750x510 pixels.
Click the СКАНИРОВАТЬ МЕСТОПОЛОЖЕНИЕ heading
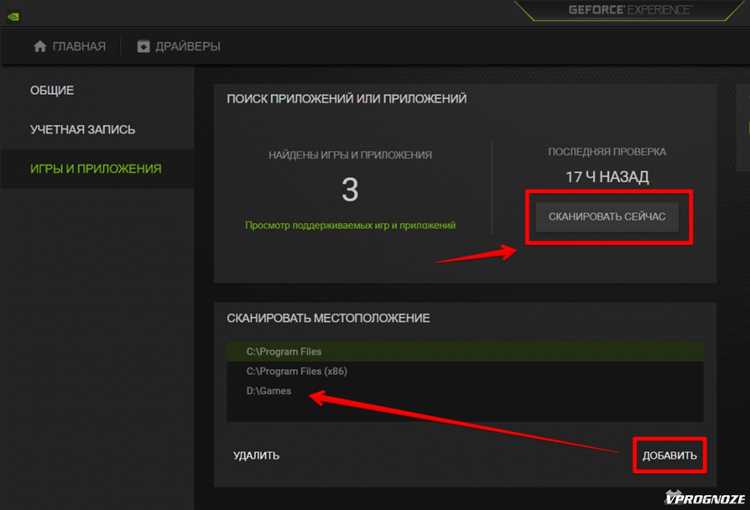point(328,318)
